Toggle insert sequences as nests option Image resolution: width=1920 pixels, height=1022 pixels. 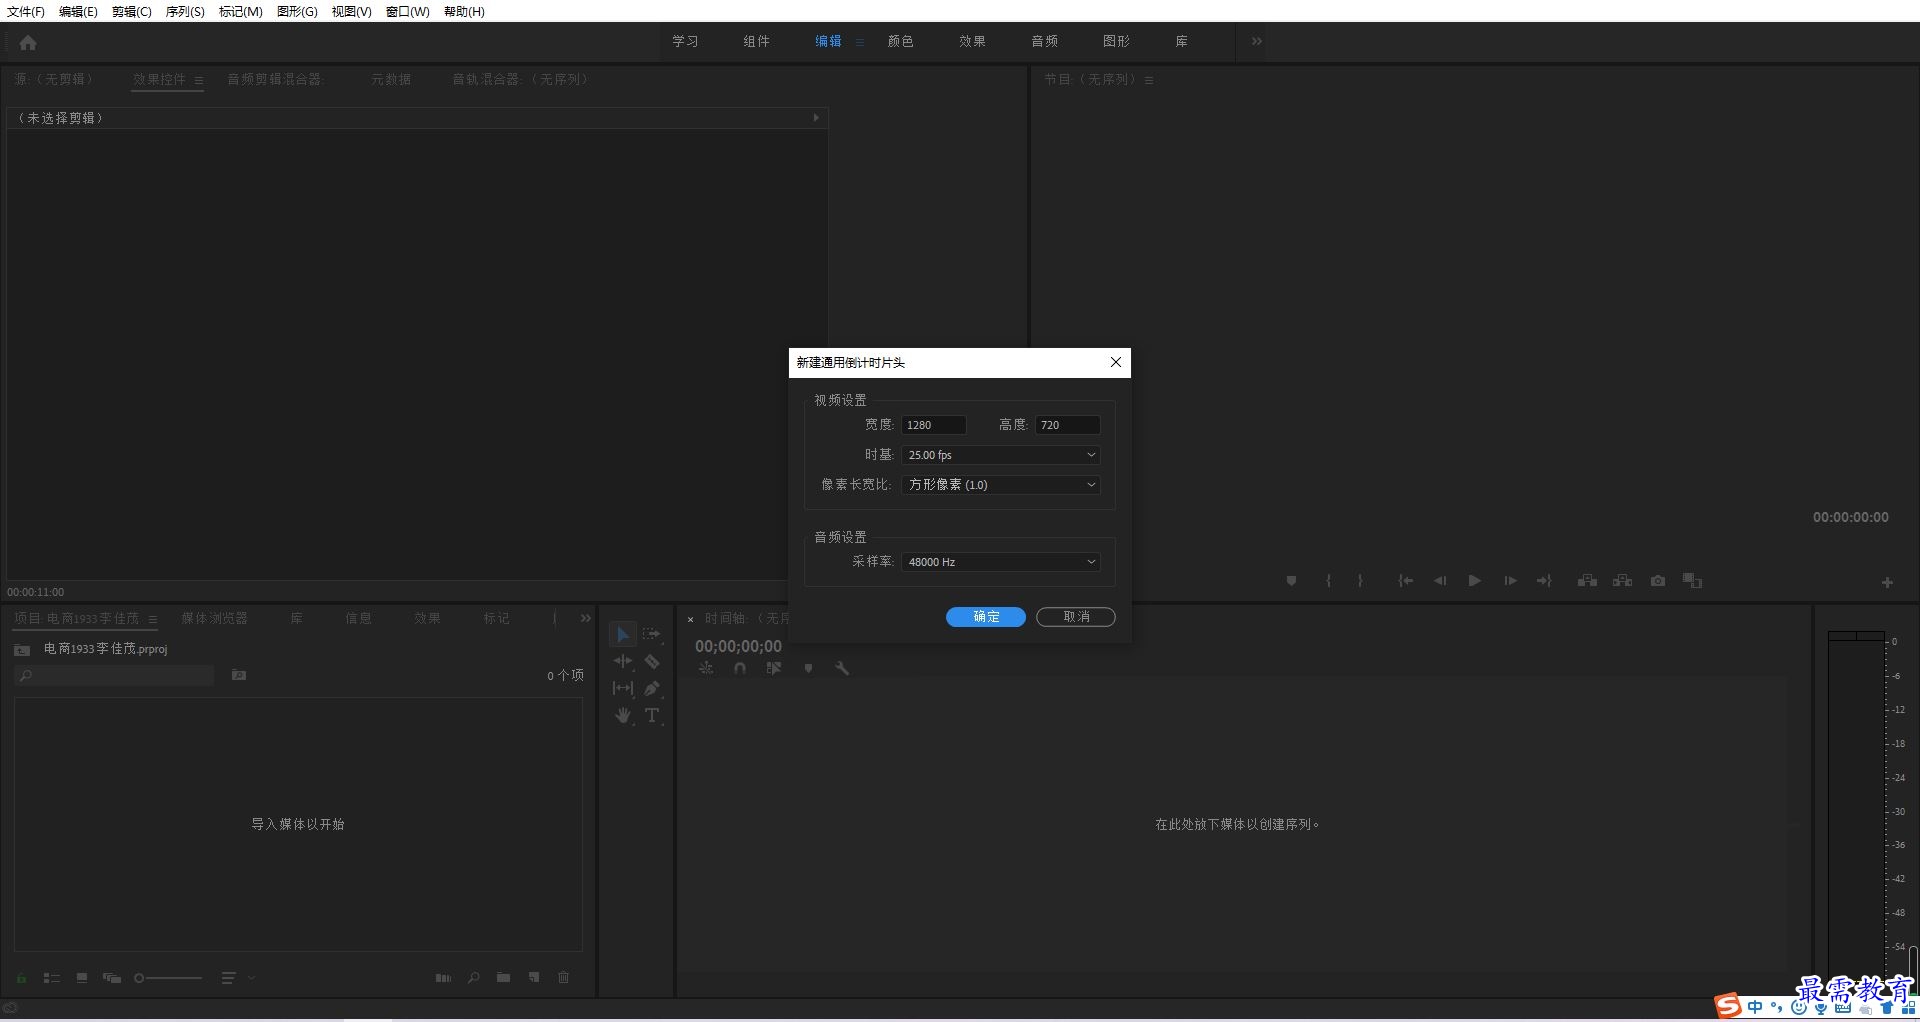tap(706, 668)
